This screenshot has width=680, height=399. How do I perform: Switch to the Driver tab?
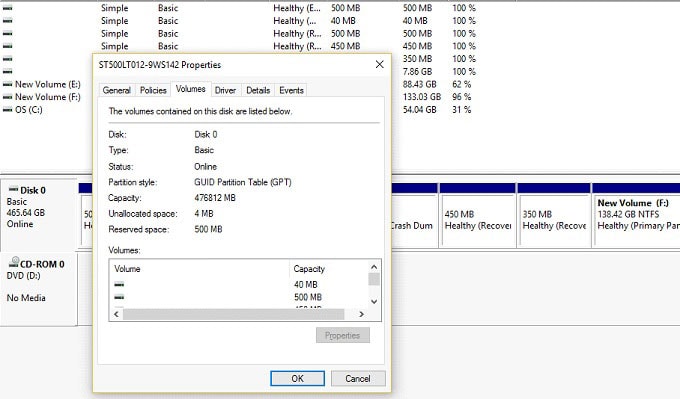(x=226, y=90)
